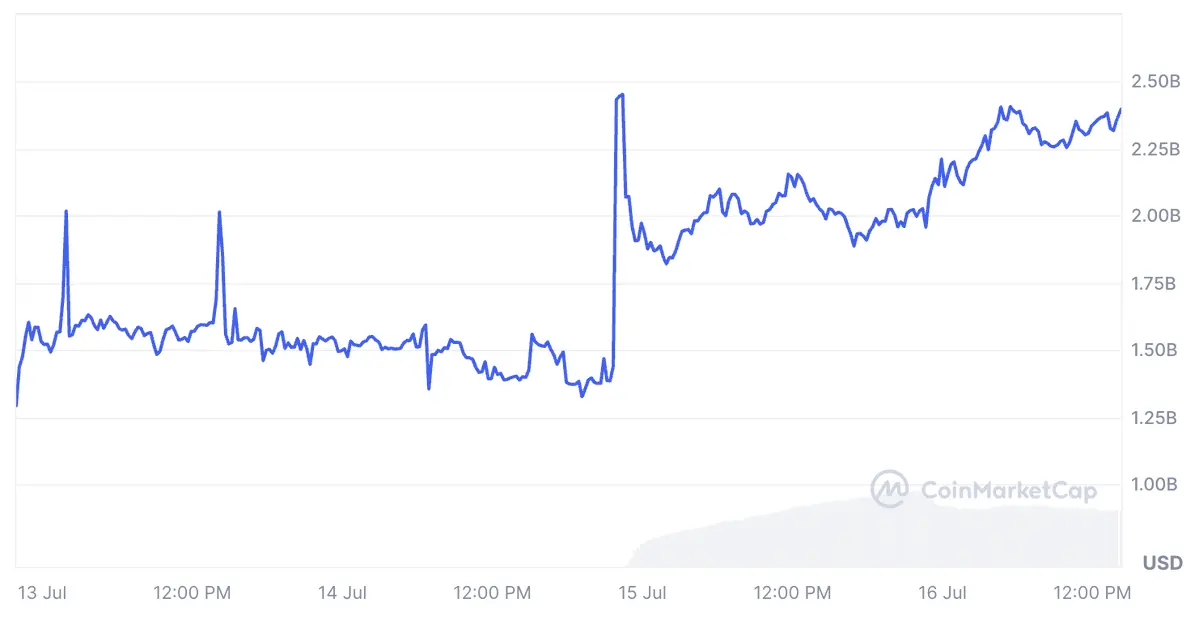
Task: Select the 16 Jul date label
Action: tap(942, 593)
